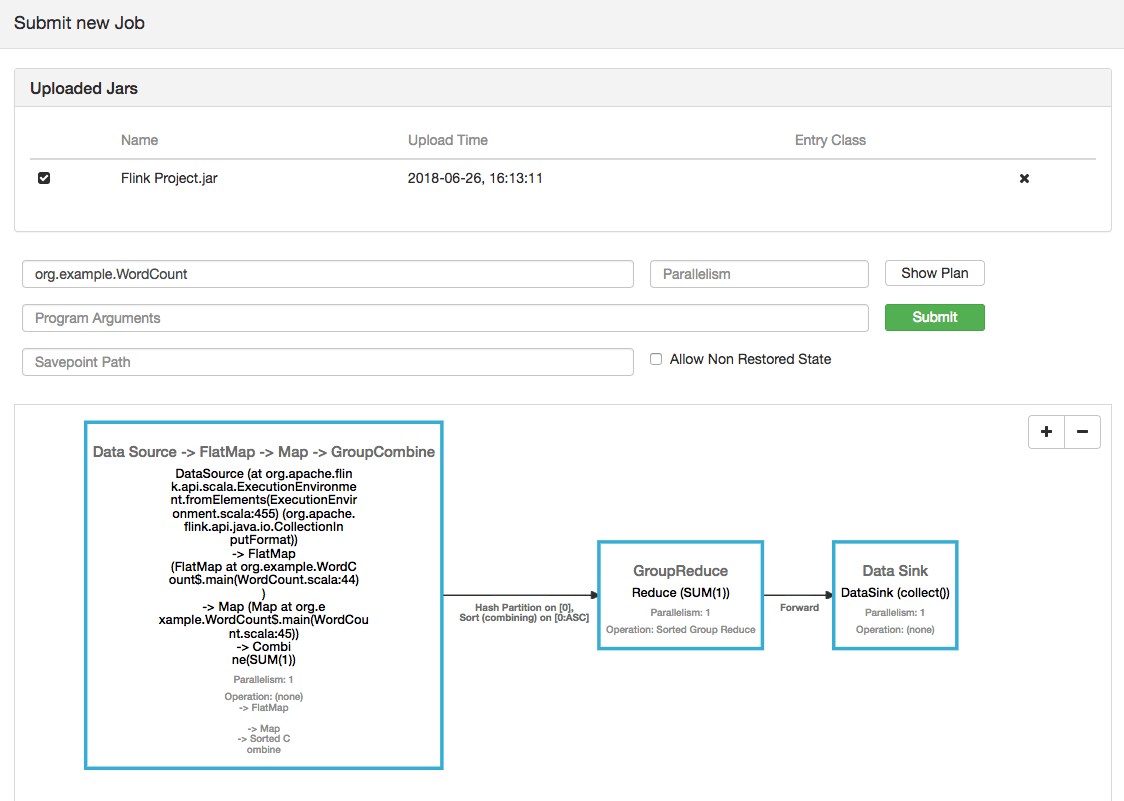Zoom in the plan with plus button
Viewport: 1124px width, 801px height.
[x=1046, y=432]
